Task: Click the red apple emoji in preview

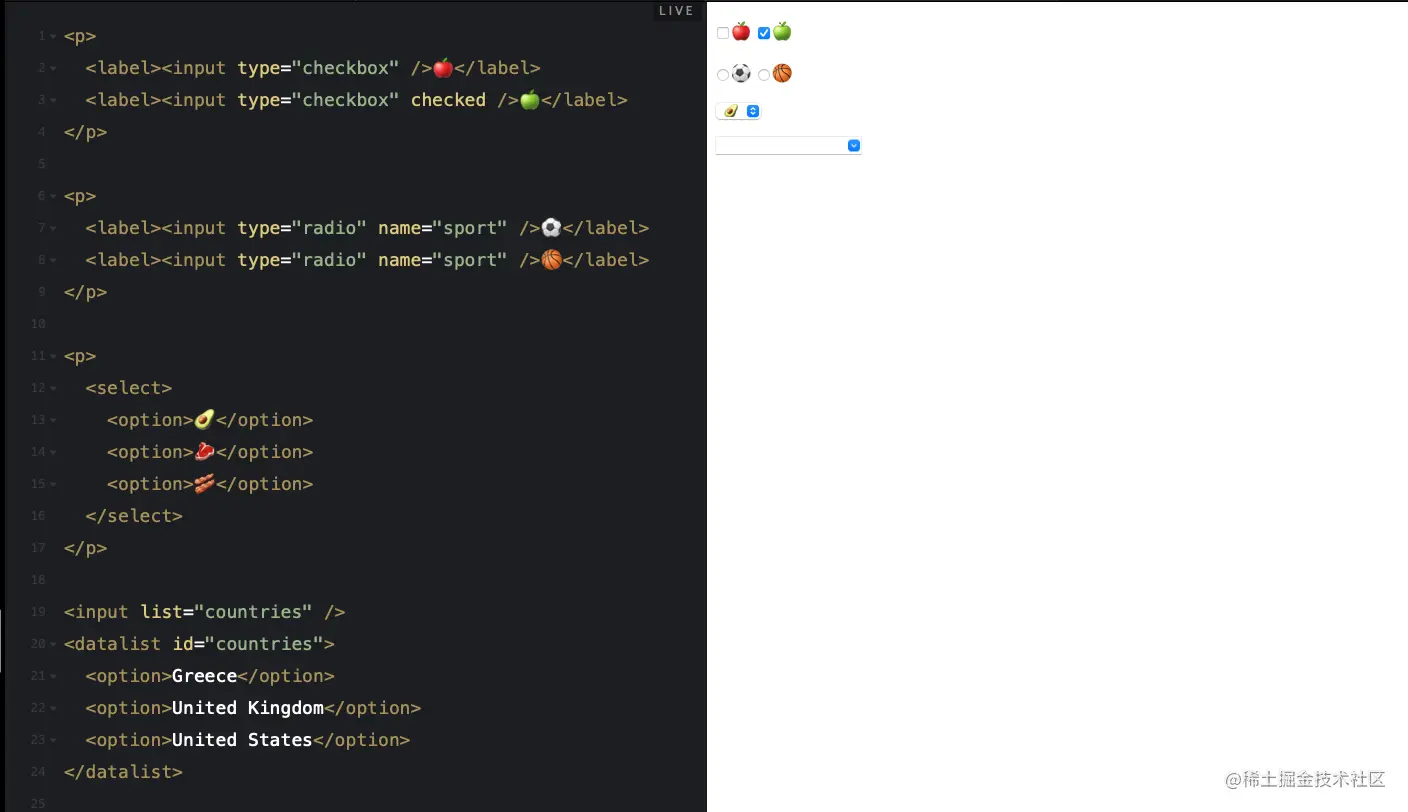Action: point(741,32)
